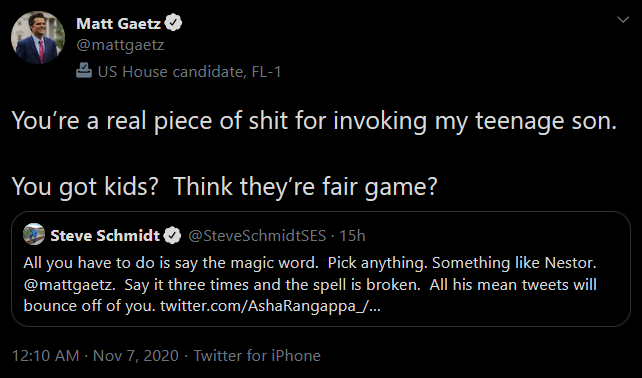Click the line "You got kids?"
Screen dimensions: 642x378
[x=85, y=187]
